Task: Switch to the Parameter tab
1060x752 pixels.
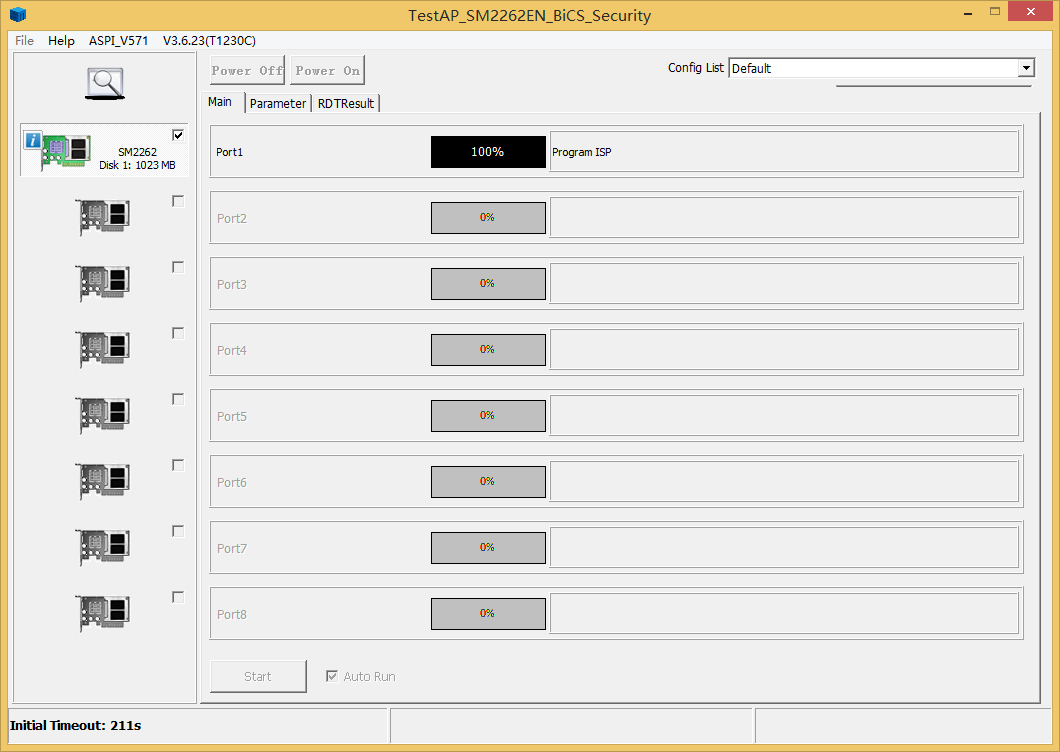Action: (x=278, y=103)
